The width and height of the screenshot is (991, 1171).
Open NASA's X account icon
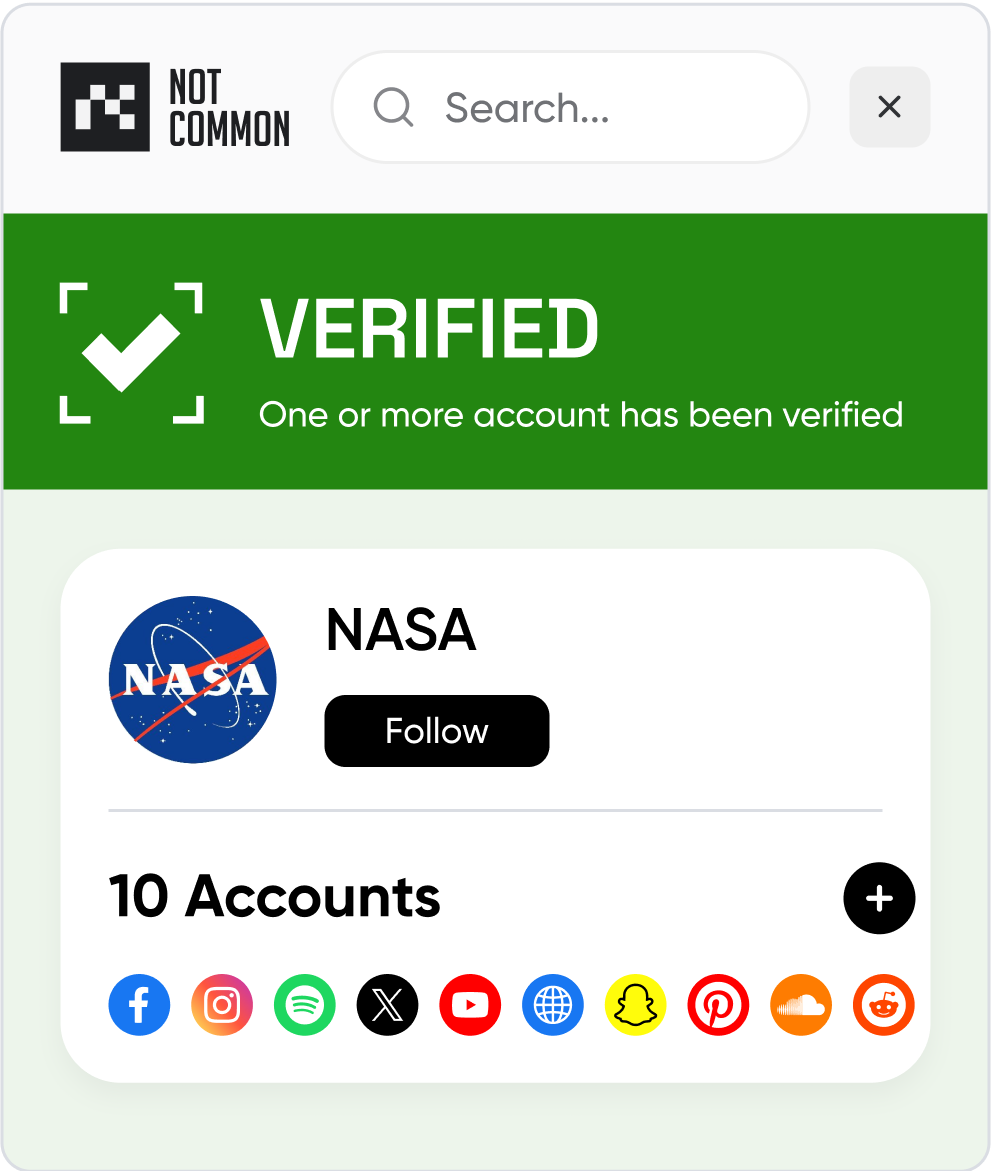click(x=388, y=1004)
